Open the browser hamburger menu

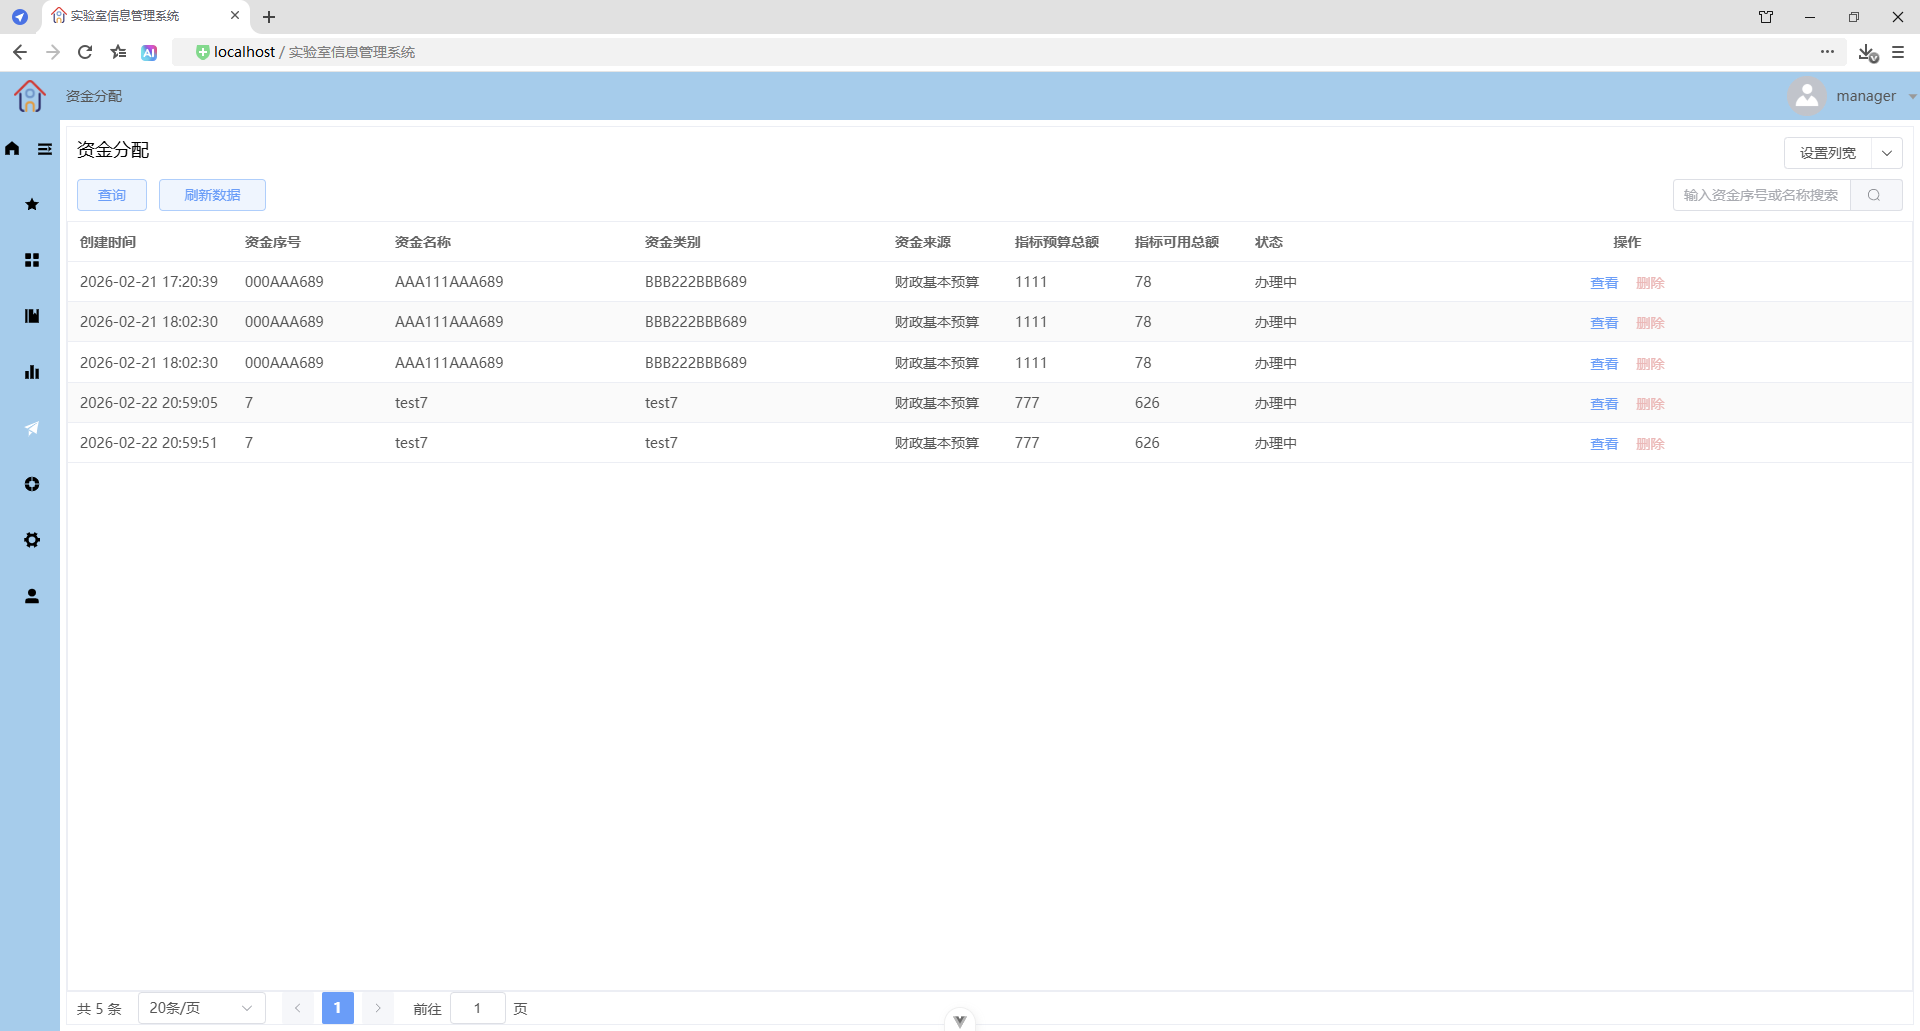coord(1898,52)
